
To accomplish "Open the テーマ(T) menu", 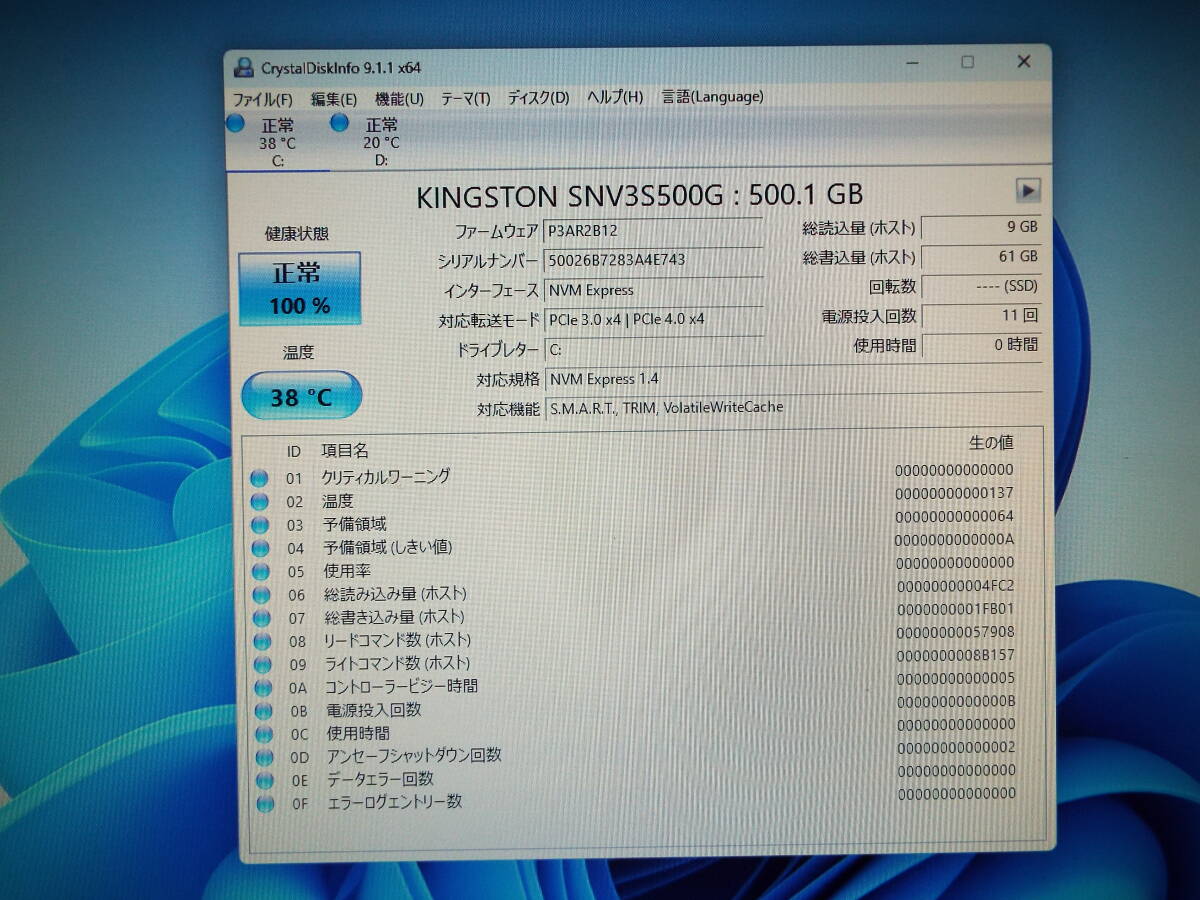I will point(466,98).
